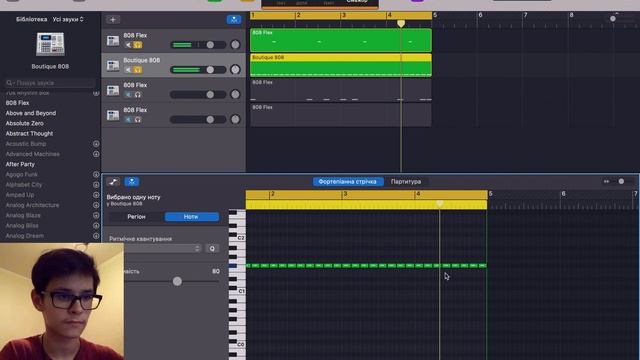Choose the After Party patch
This screenshot has width=640, height=360.
click(x=20, y=164)
